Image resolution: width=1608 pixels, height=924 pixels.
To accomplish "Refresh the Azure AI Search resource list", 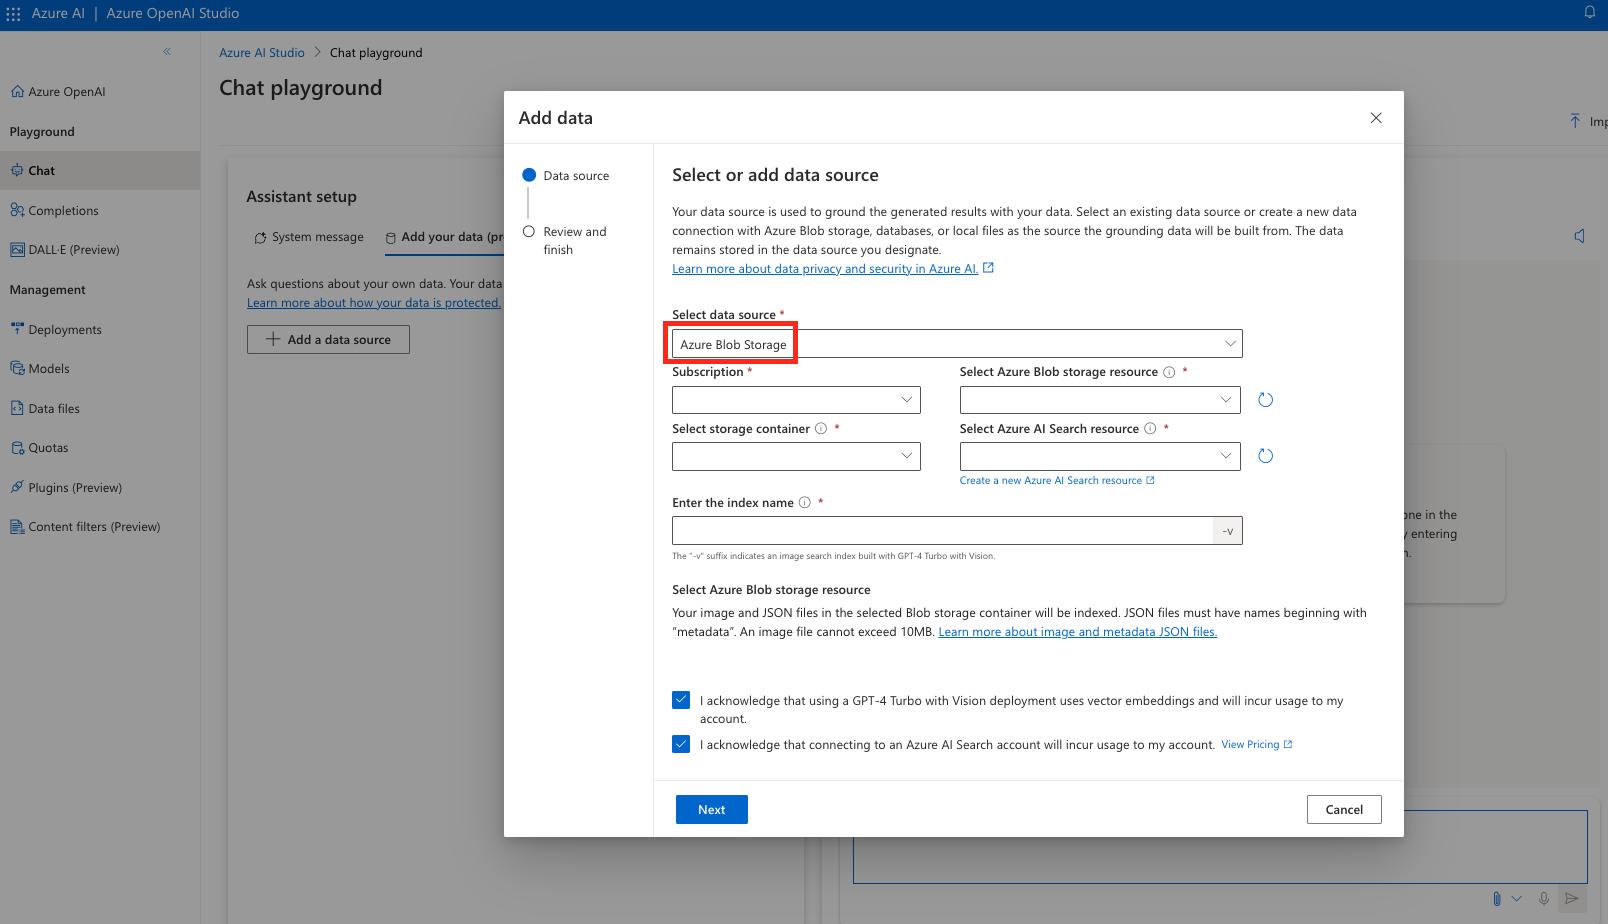I will pyautogui.click(x=1265, y=456).
